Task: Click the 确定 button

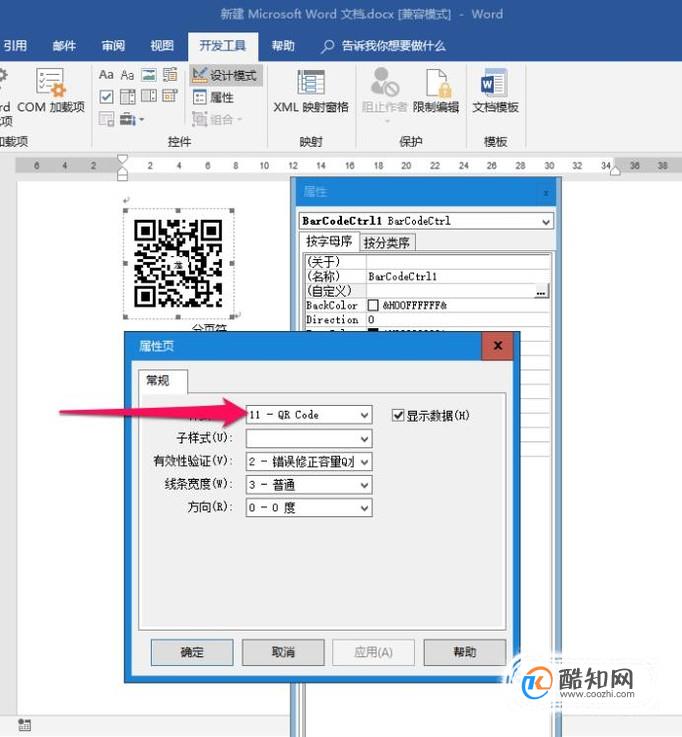Action: 192,652
